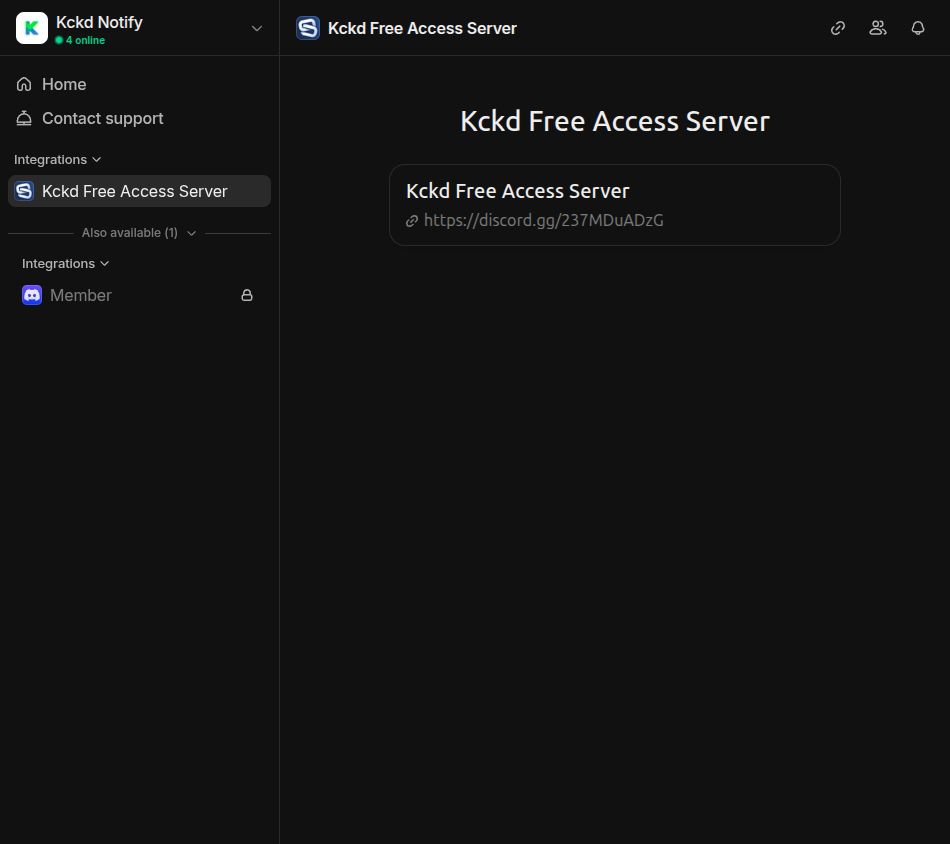Select Kckd Free Access Server sidebar item
The image size is (950, 844).
tap(139, 191)
